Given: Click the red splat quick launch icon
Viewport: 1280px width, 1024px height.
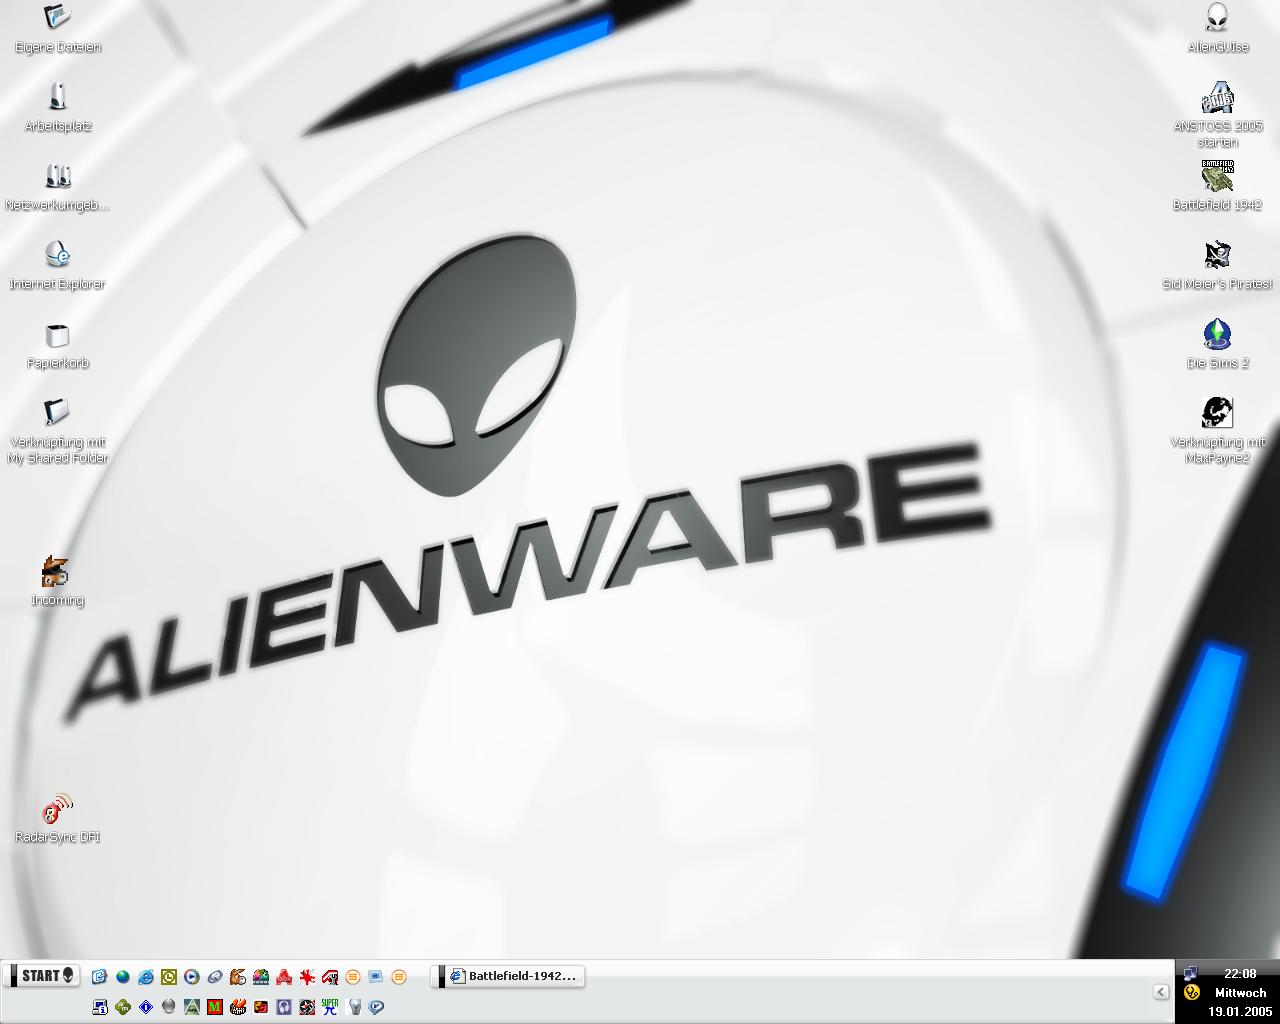Looking at the screenshot, I should coord(307,976).
